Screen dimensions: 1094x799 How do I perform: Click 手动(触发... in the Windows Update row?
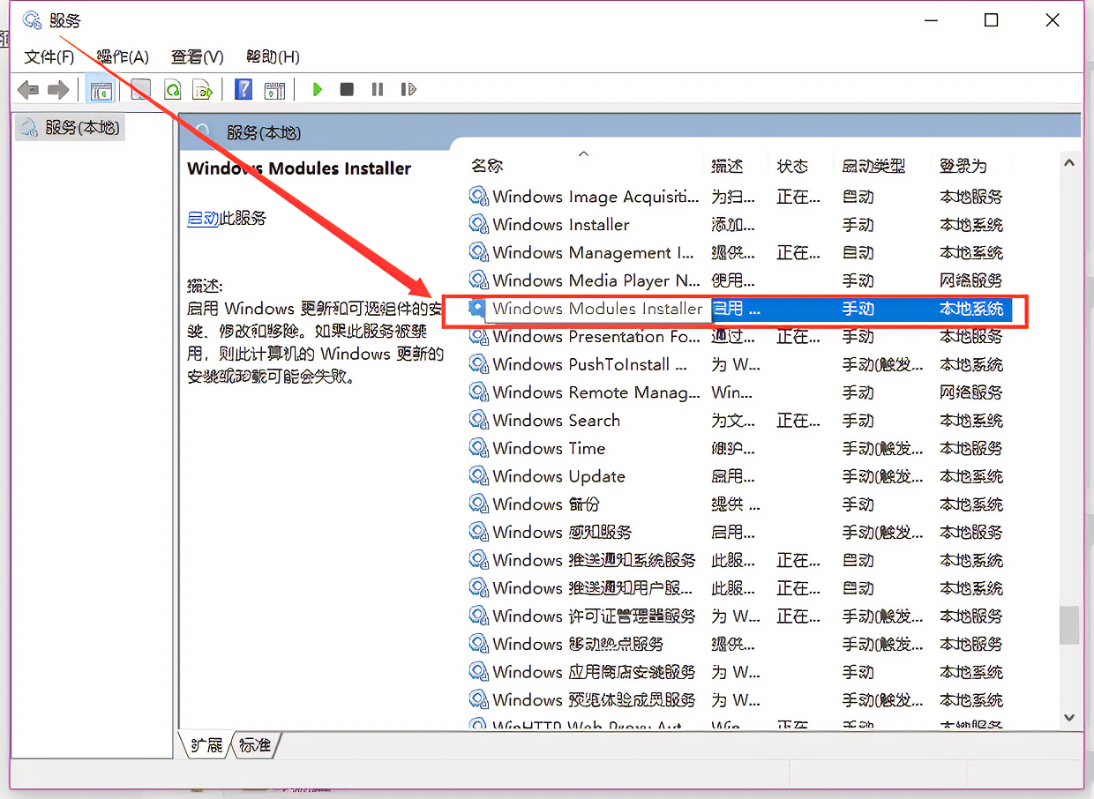point(883,476)
